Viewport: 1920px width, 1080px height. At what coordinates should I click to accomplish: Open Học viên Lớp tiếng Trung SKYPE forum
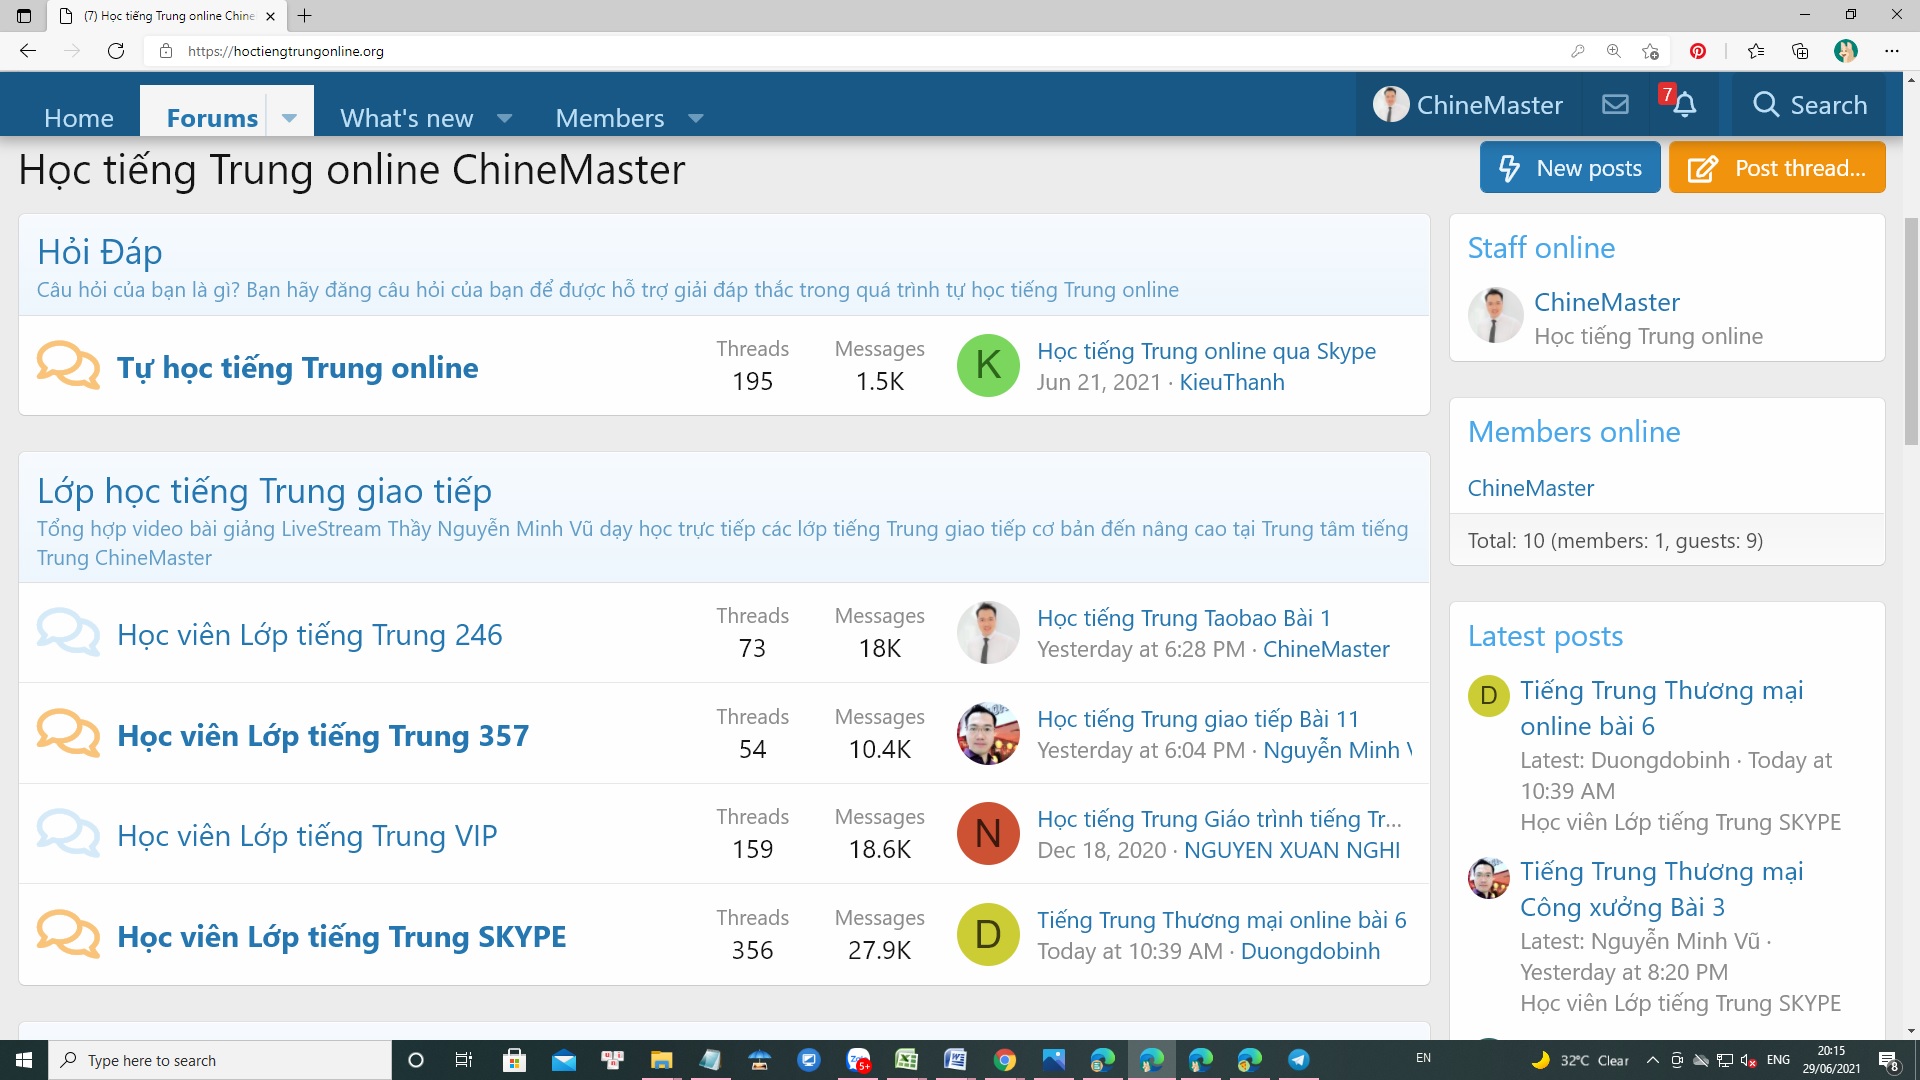point(341,936)
